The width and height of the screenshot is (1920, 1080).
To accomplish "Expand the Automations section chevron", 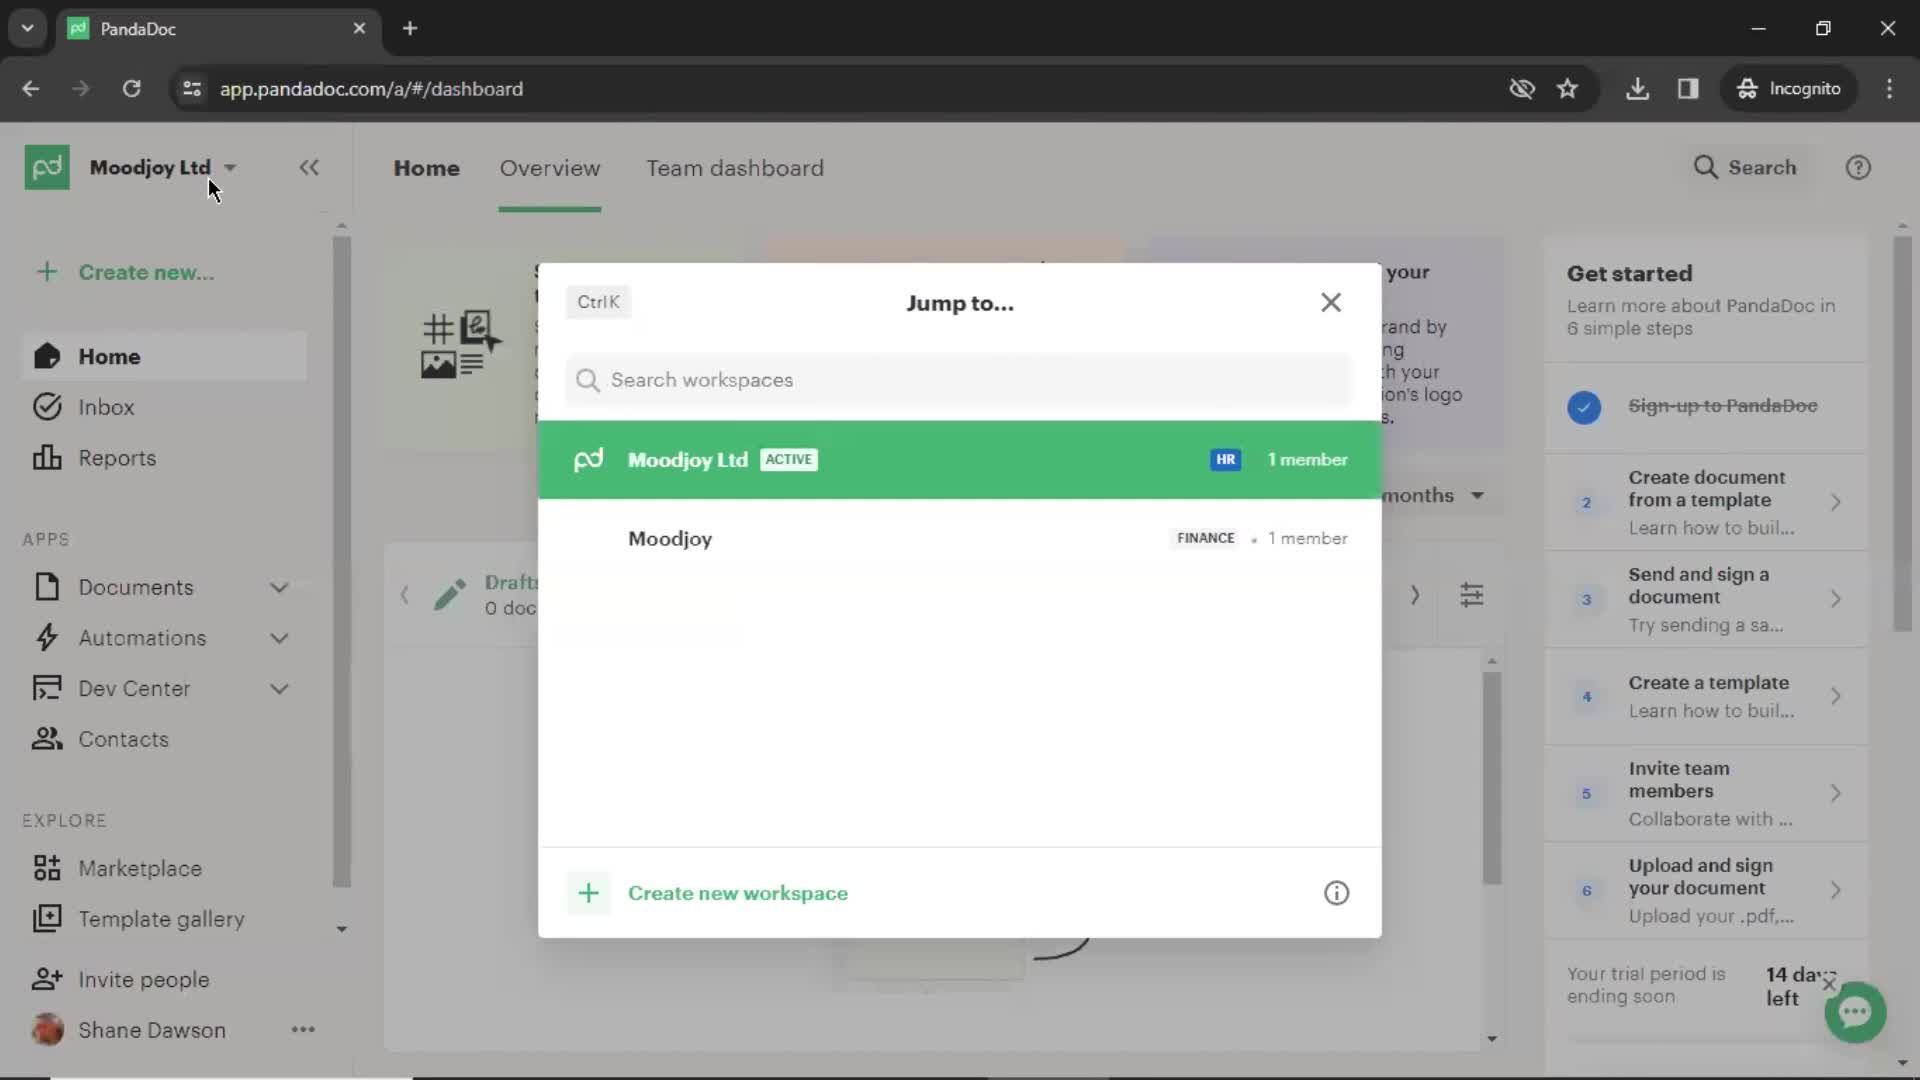I will point(280,638).
